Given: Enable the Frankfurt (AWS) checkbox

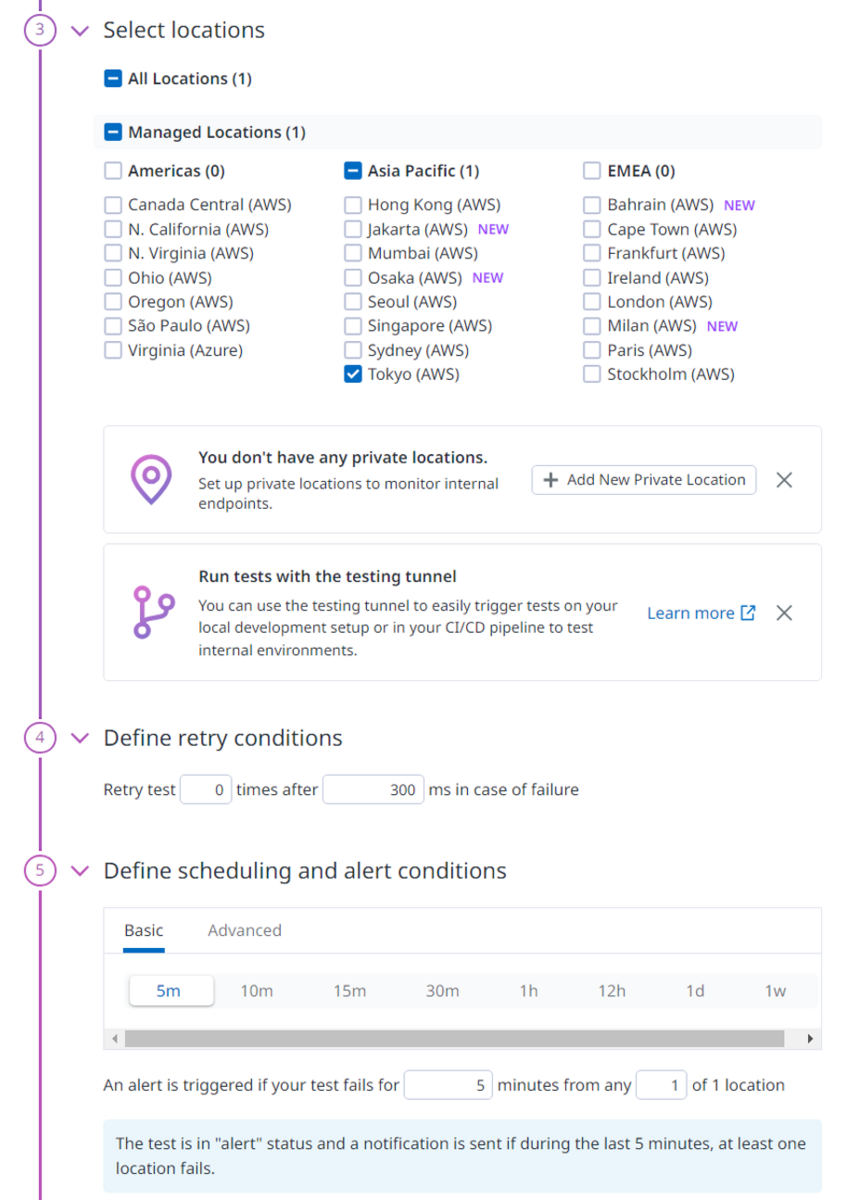Looking at the screenshot, I should point(592,254).
